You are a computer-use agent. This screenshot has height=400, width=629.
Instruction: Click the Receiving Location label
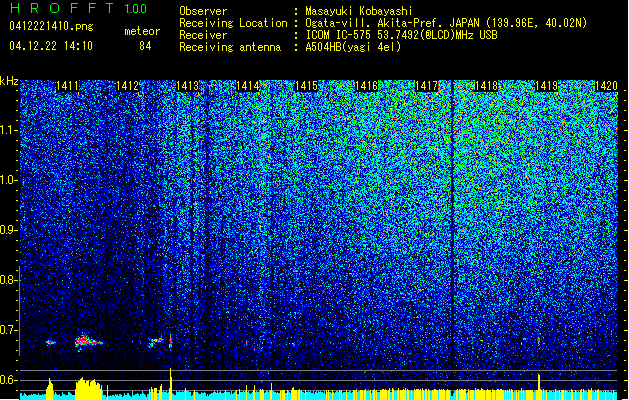click(x=233, y=23)
